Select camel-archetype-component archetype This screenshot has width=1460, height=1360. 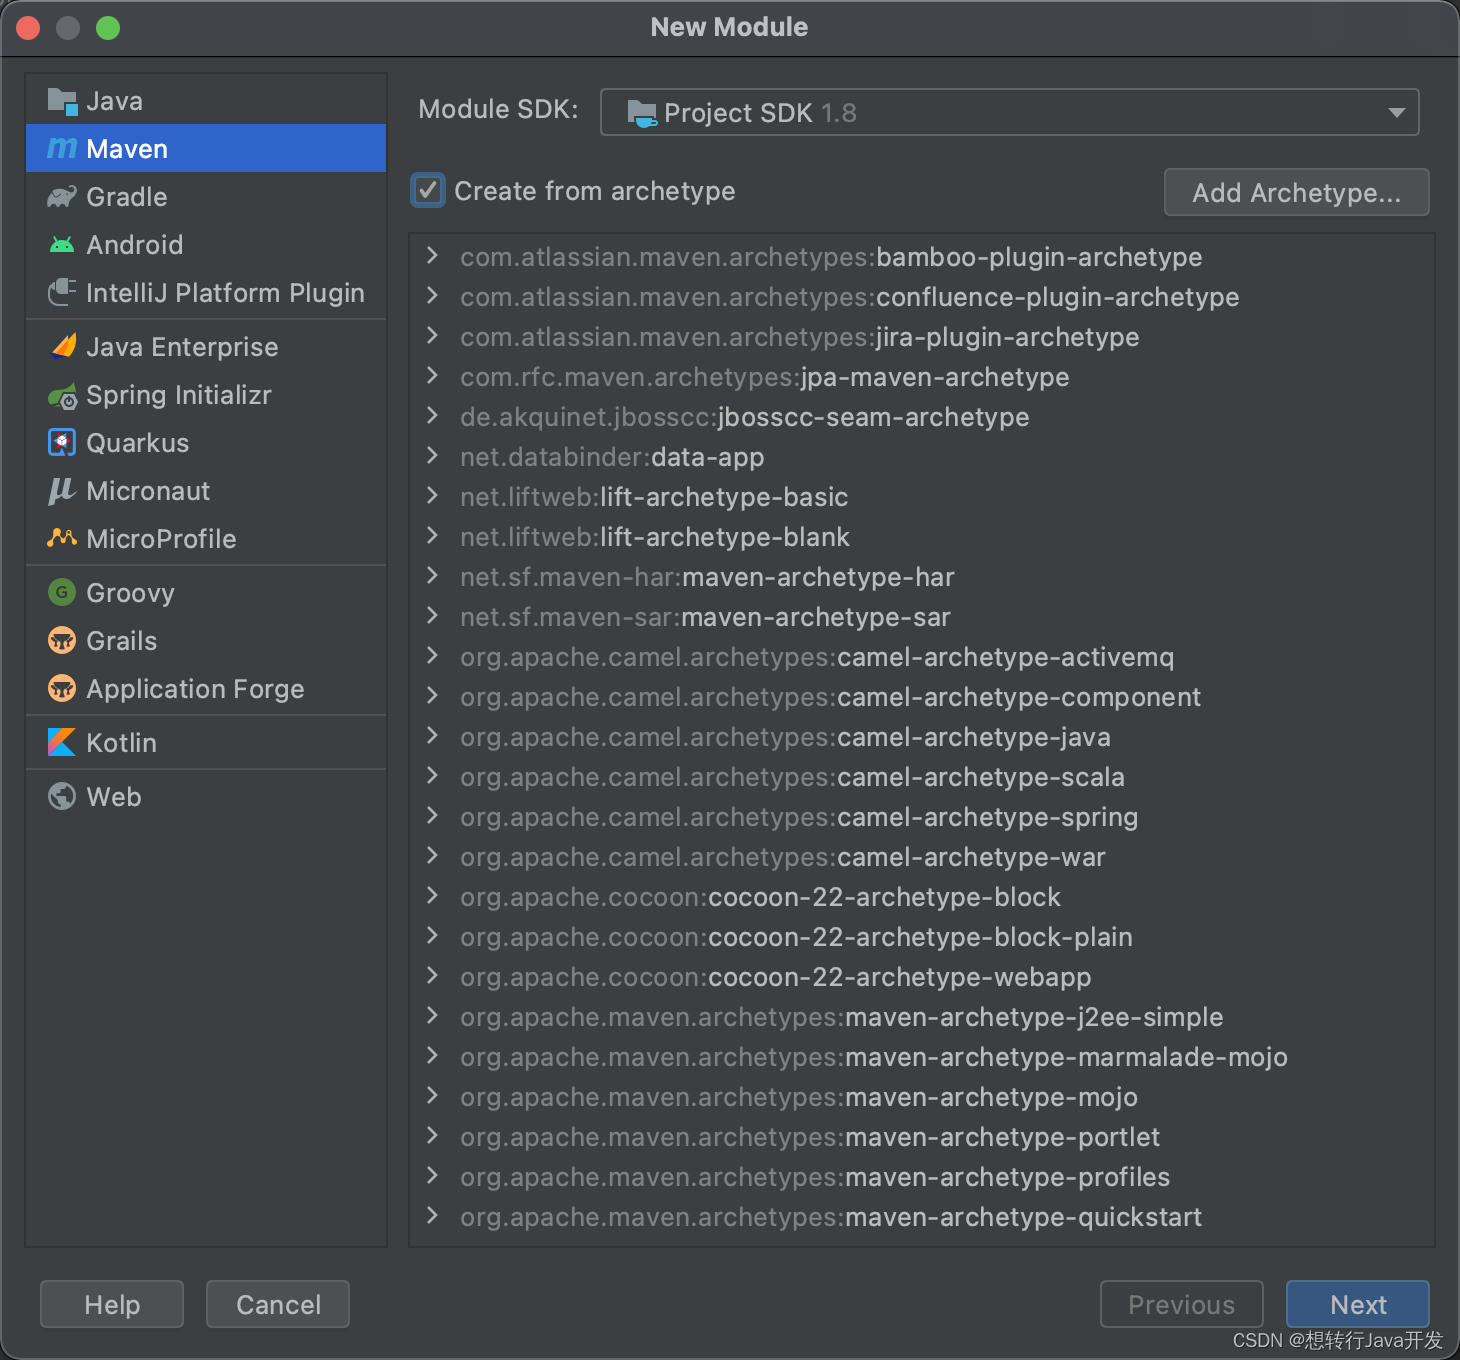[922, 697]
